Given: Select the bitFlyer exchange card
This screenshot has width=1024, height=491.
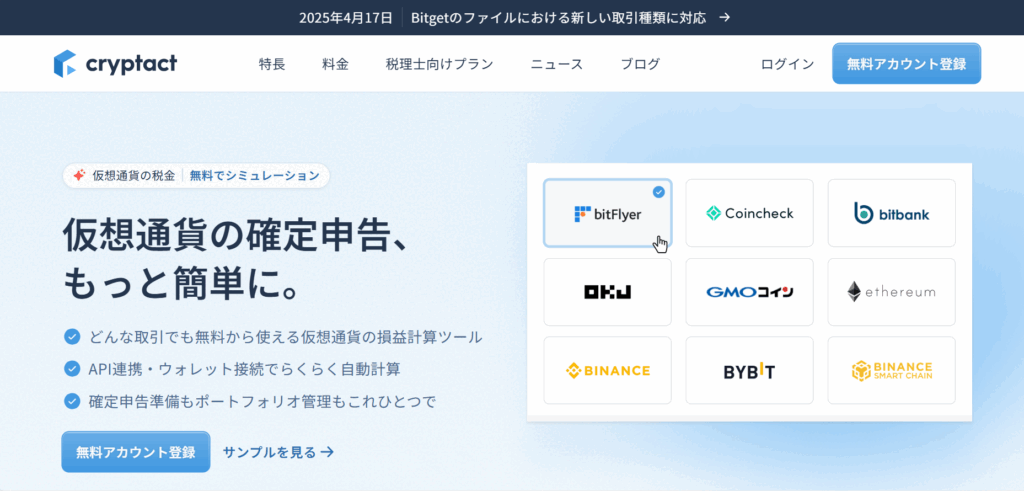Looking at the screenshot, I should click(607, 213).
